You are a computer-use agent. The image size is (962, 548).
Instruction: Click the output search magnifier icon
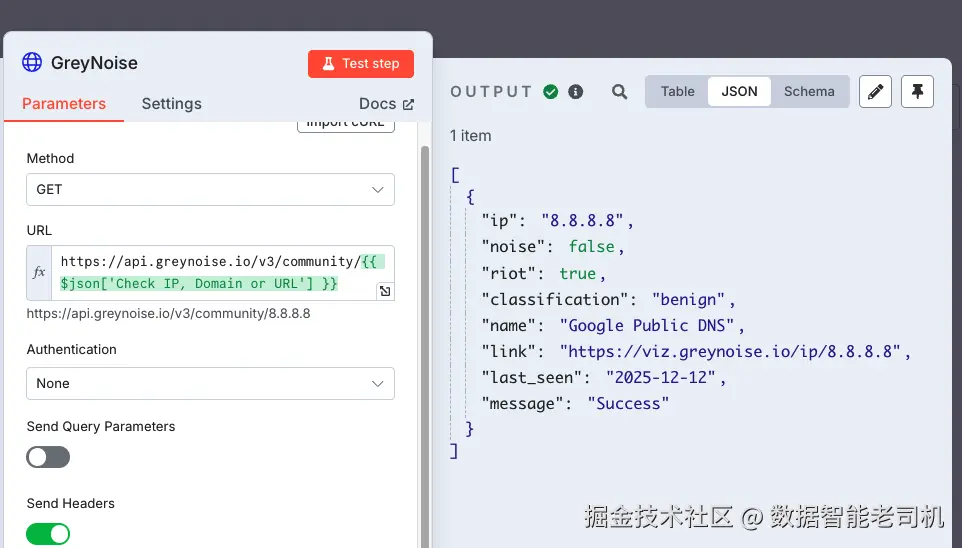point(619,92)
